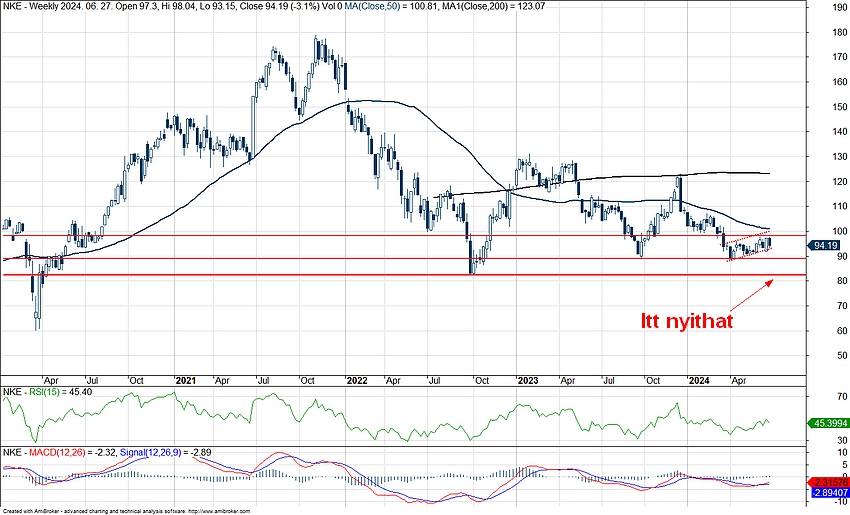
Task: Click the 2023 year label on time axis
Action: 527,381
